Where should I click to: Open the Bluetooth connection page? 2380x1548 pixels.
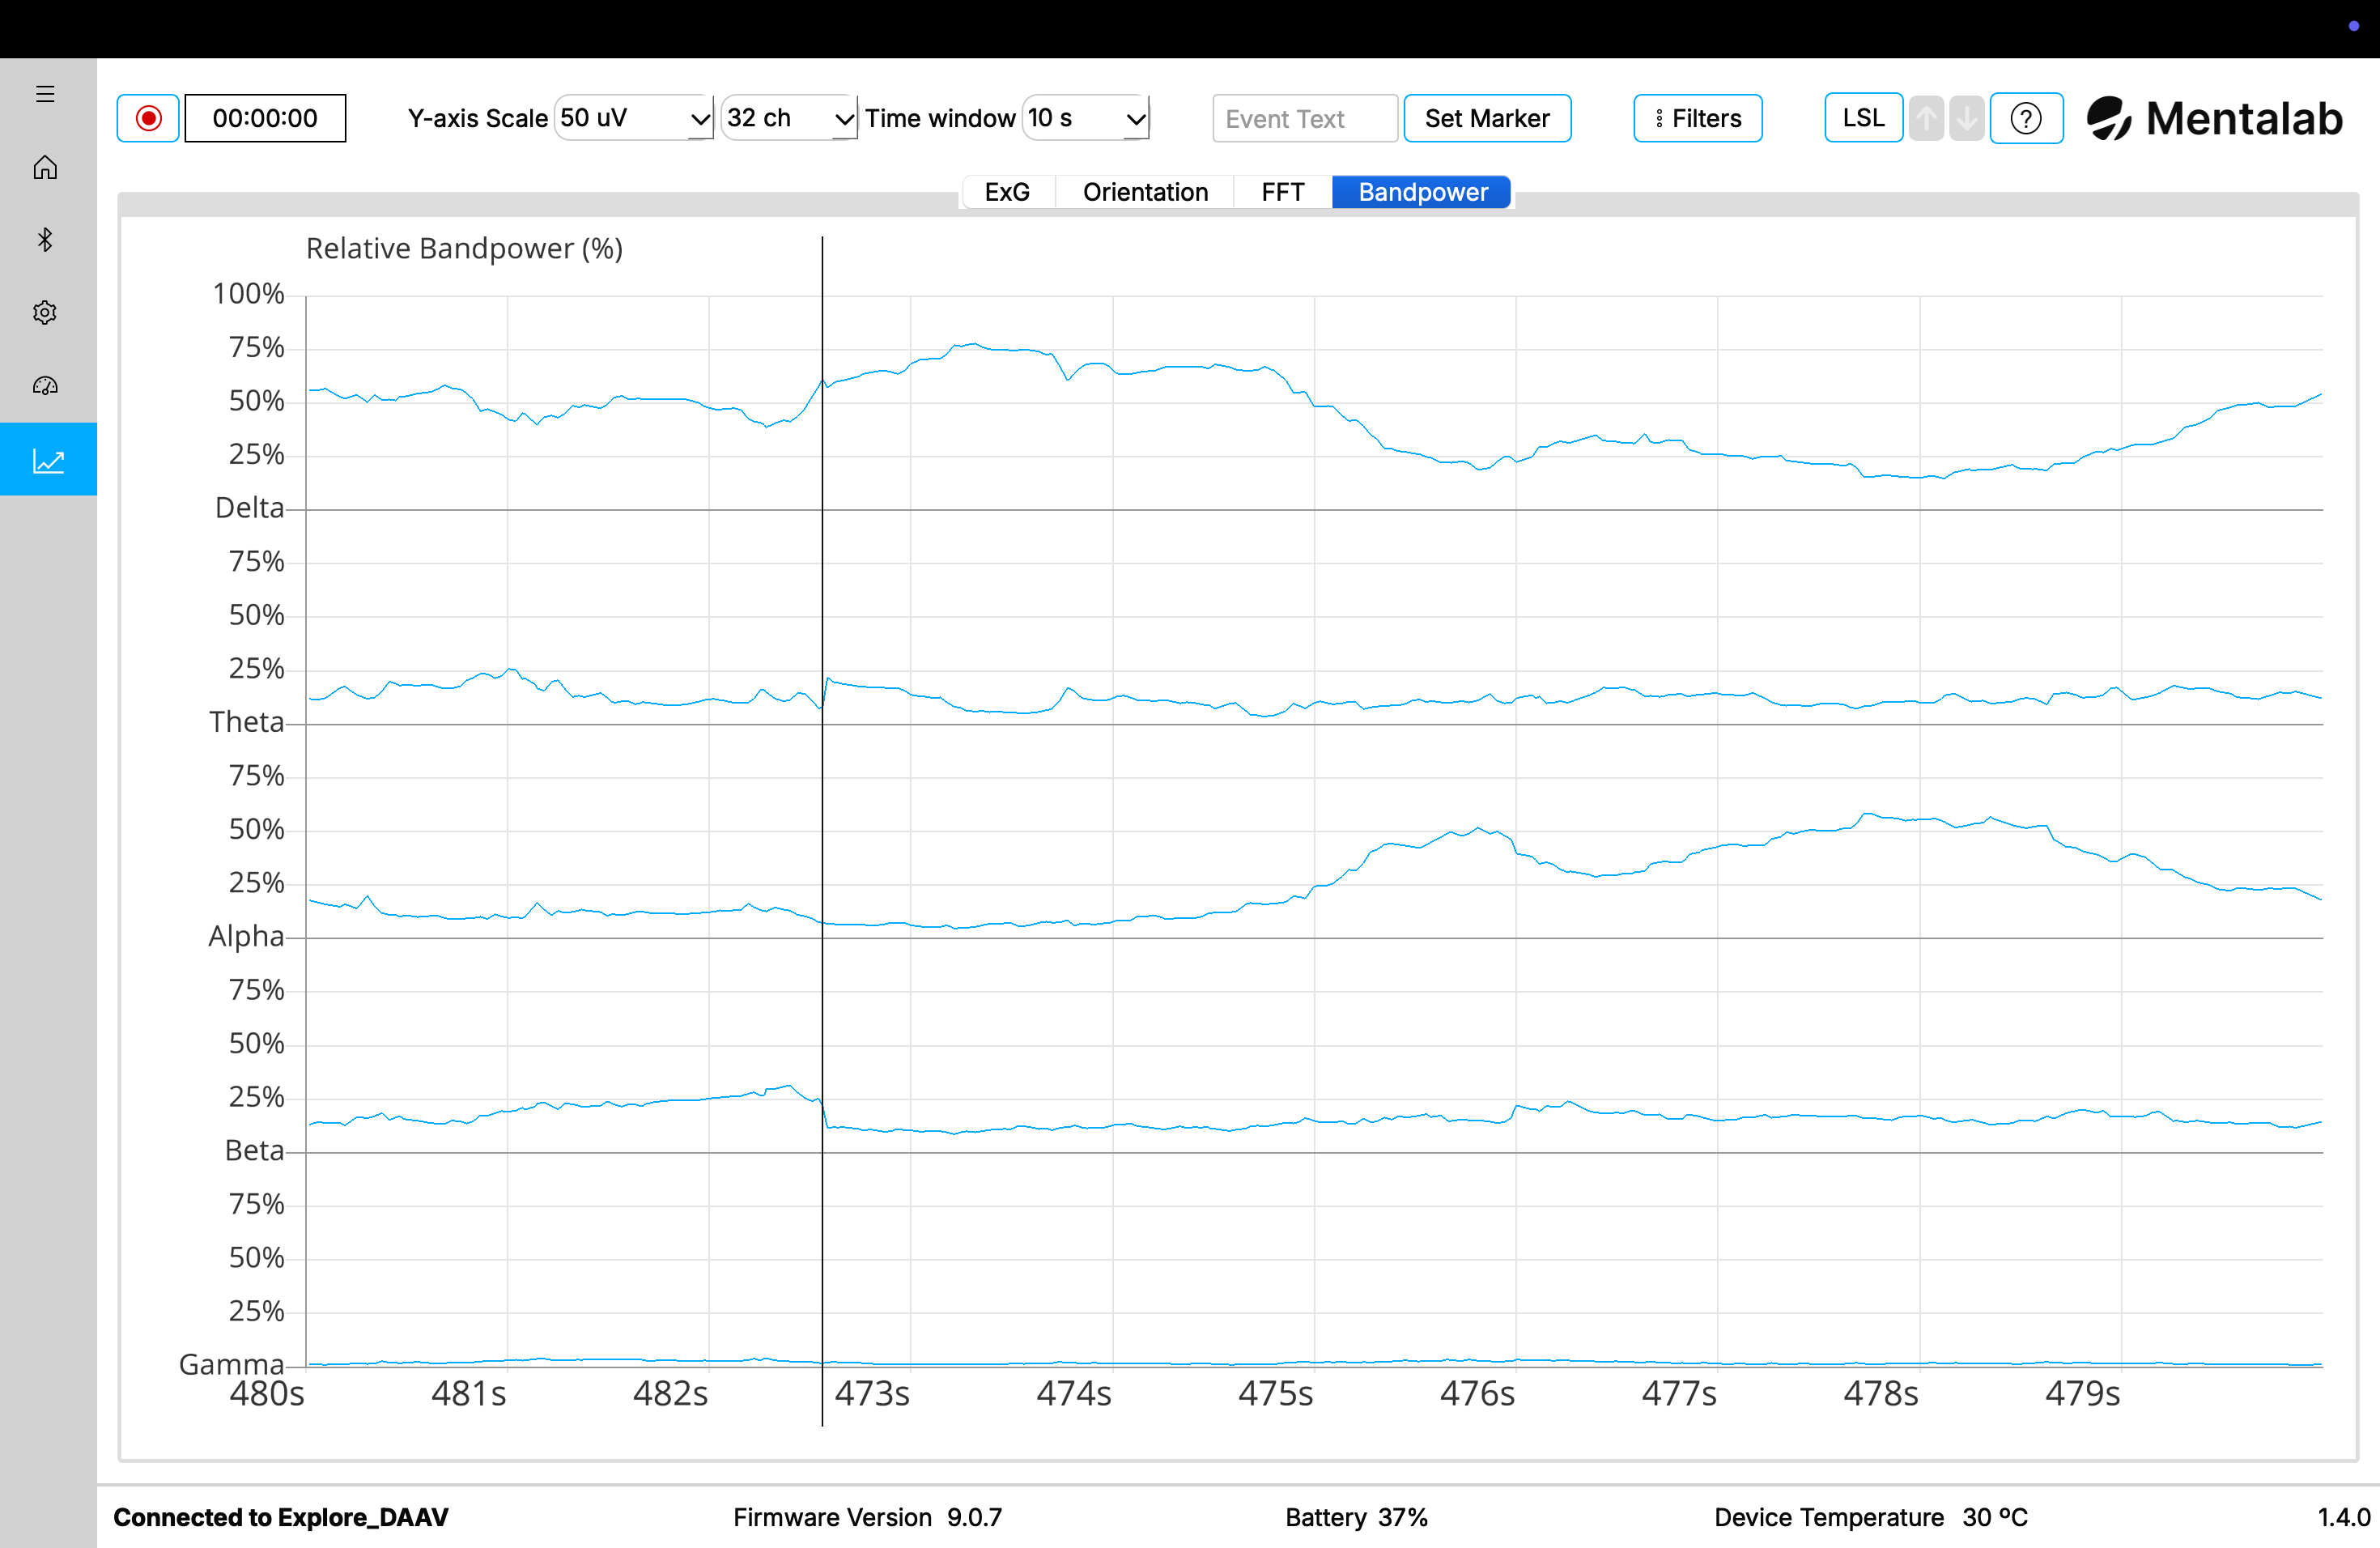click(45, 239)
